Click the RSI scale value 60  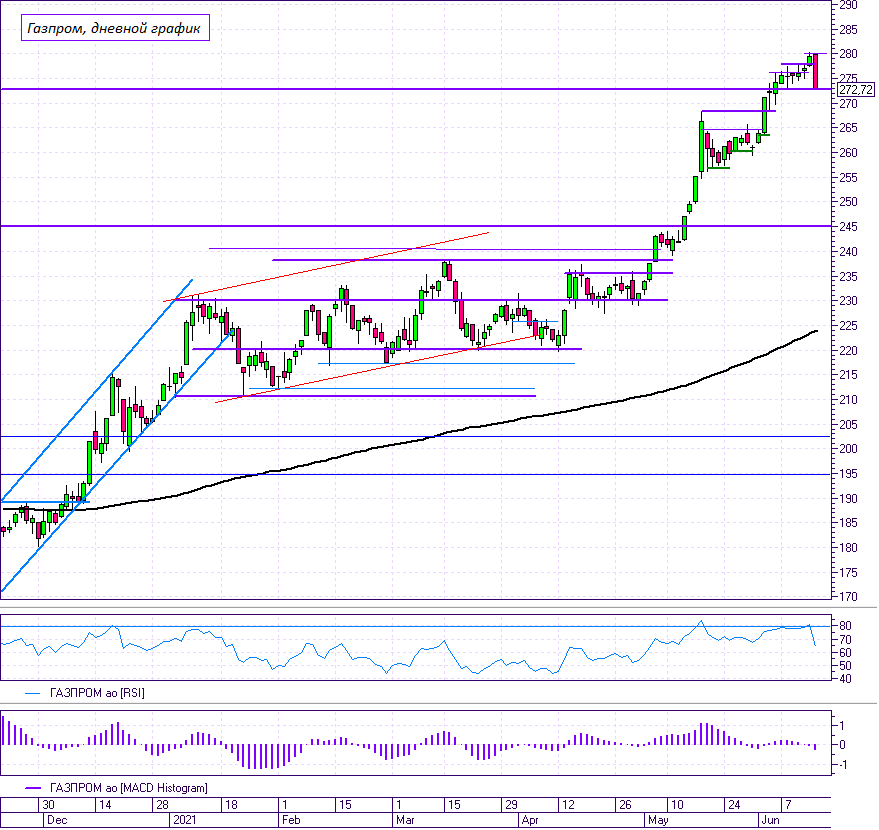point(845,653)
